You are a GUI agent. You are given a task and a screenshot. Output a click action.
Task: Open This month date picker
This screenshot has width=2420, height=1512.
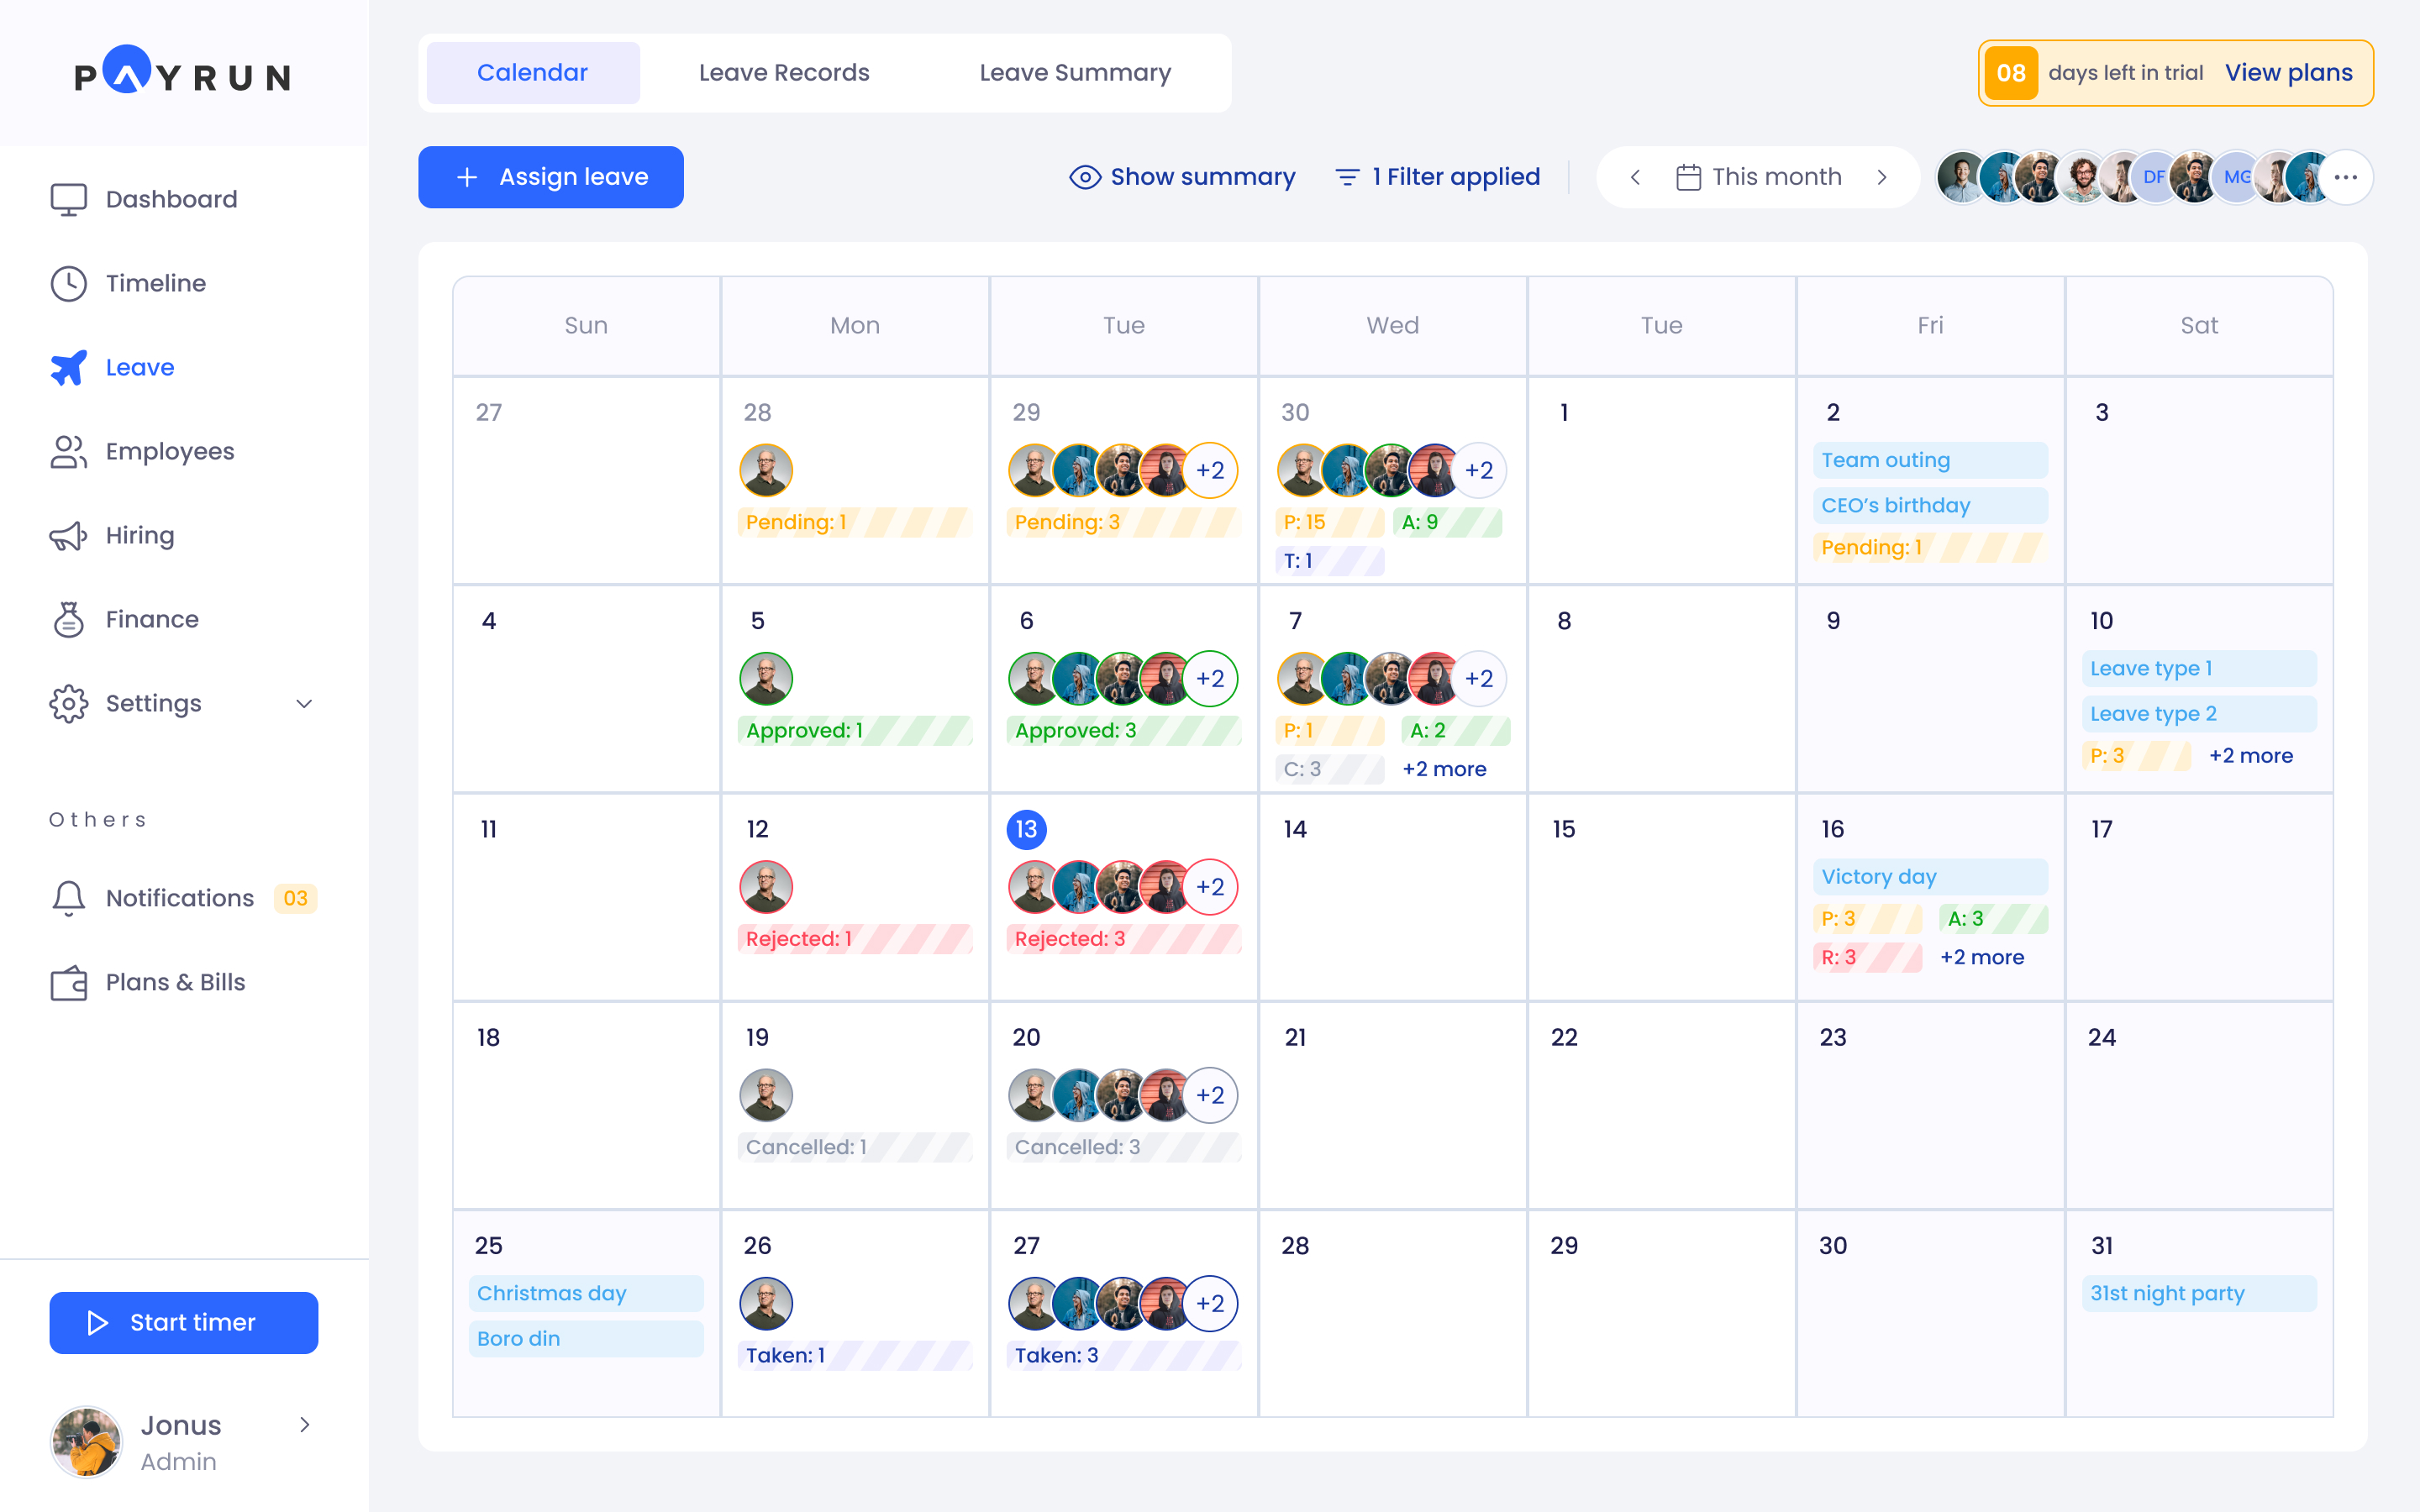[1759, 177]
